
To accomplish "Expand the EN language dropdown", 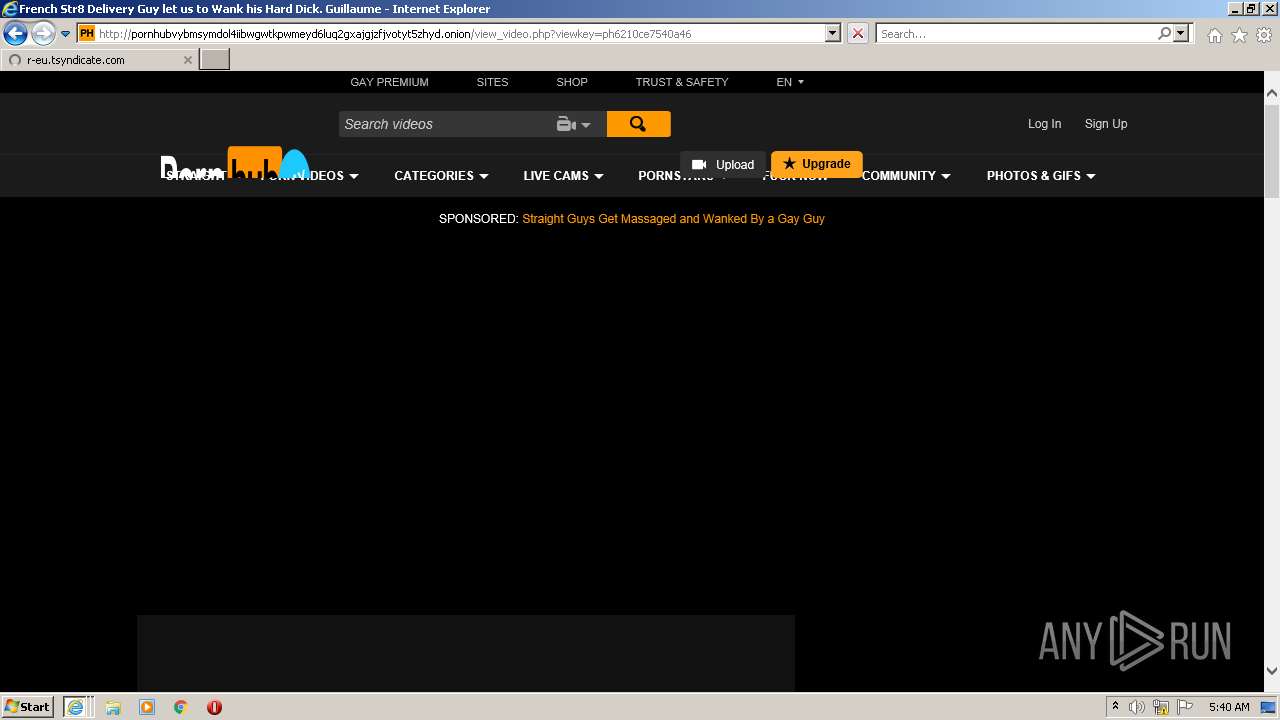I will coord(790,82).
